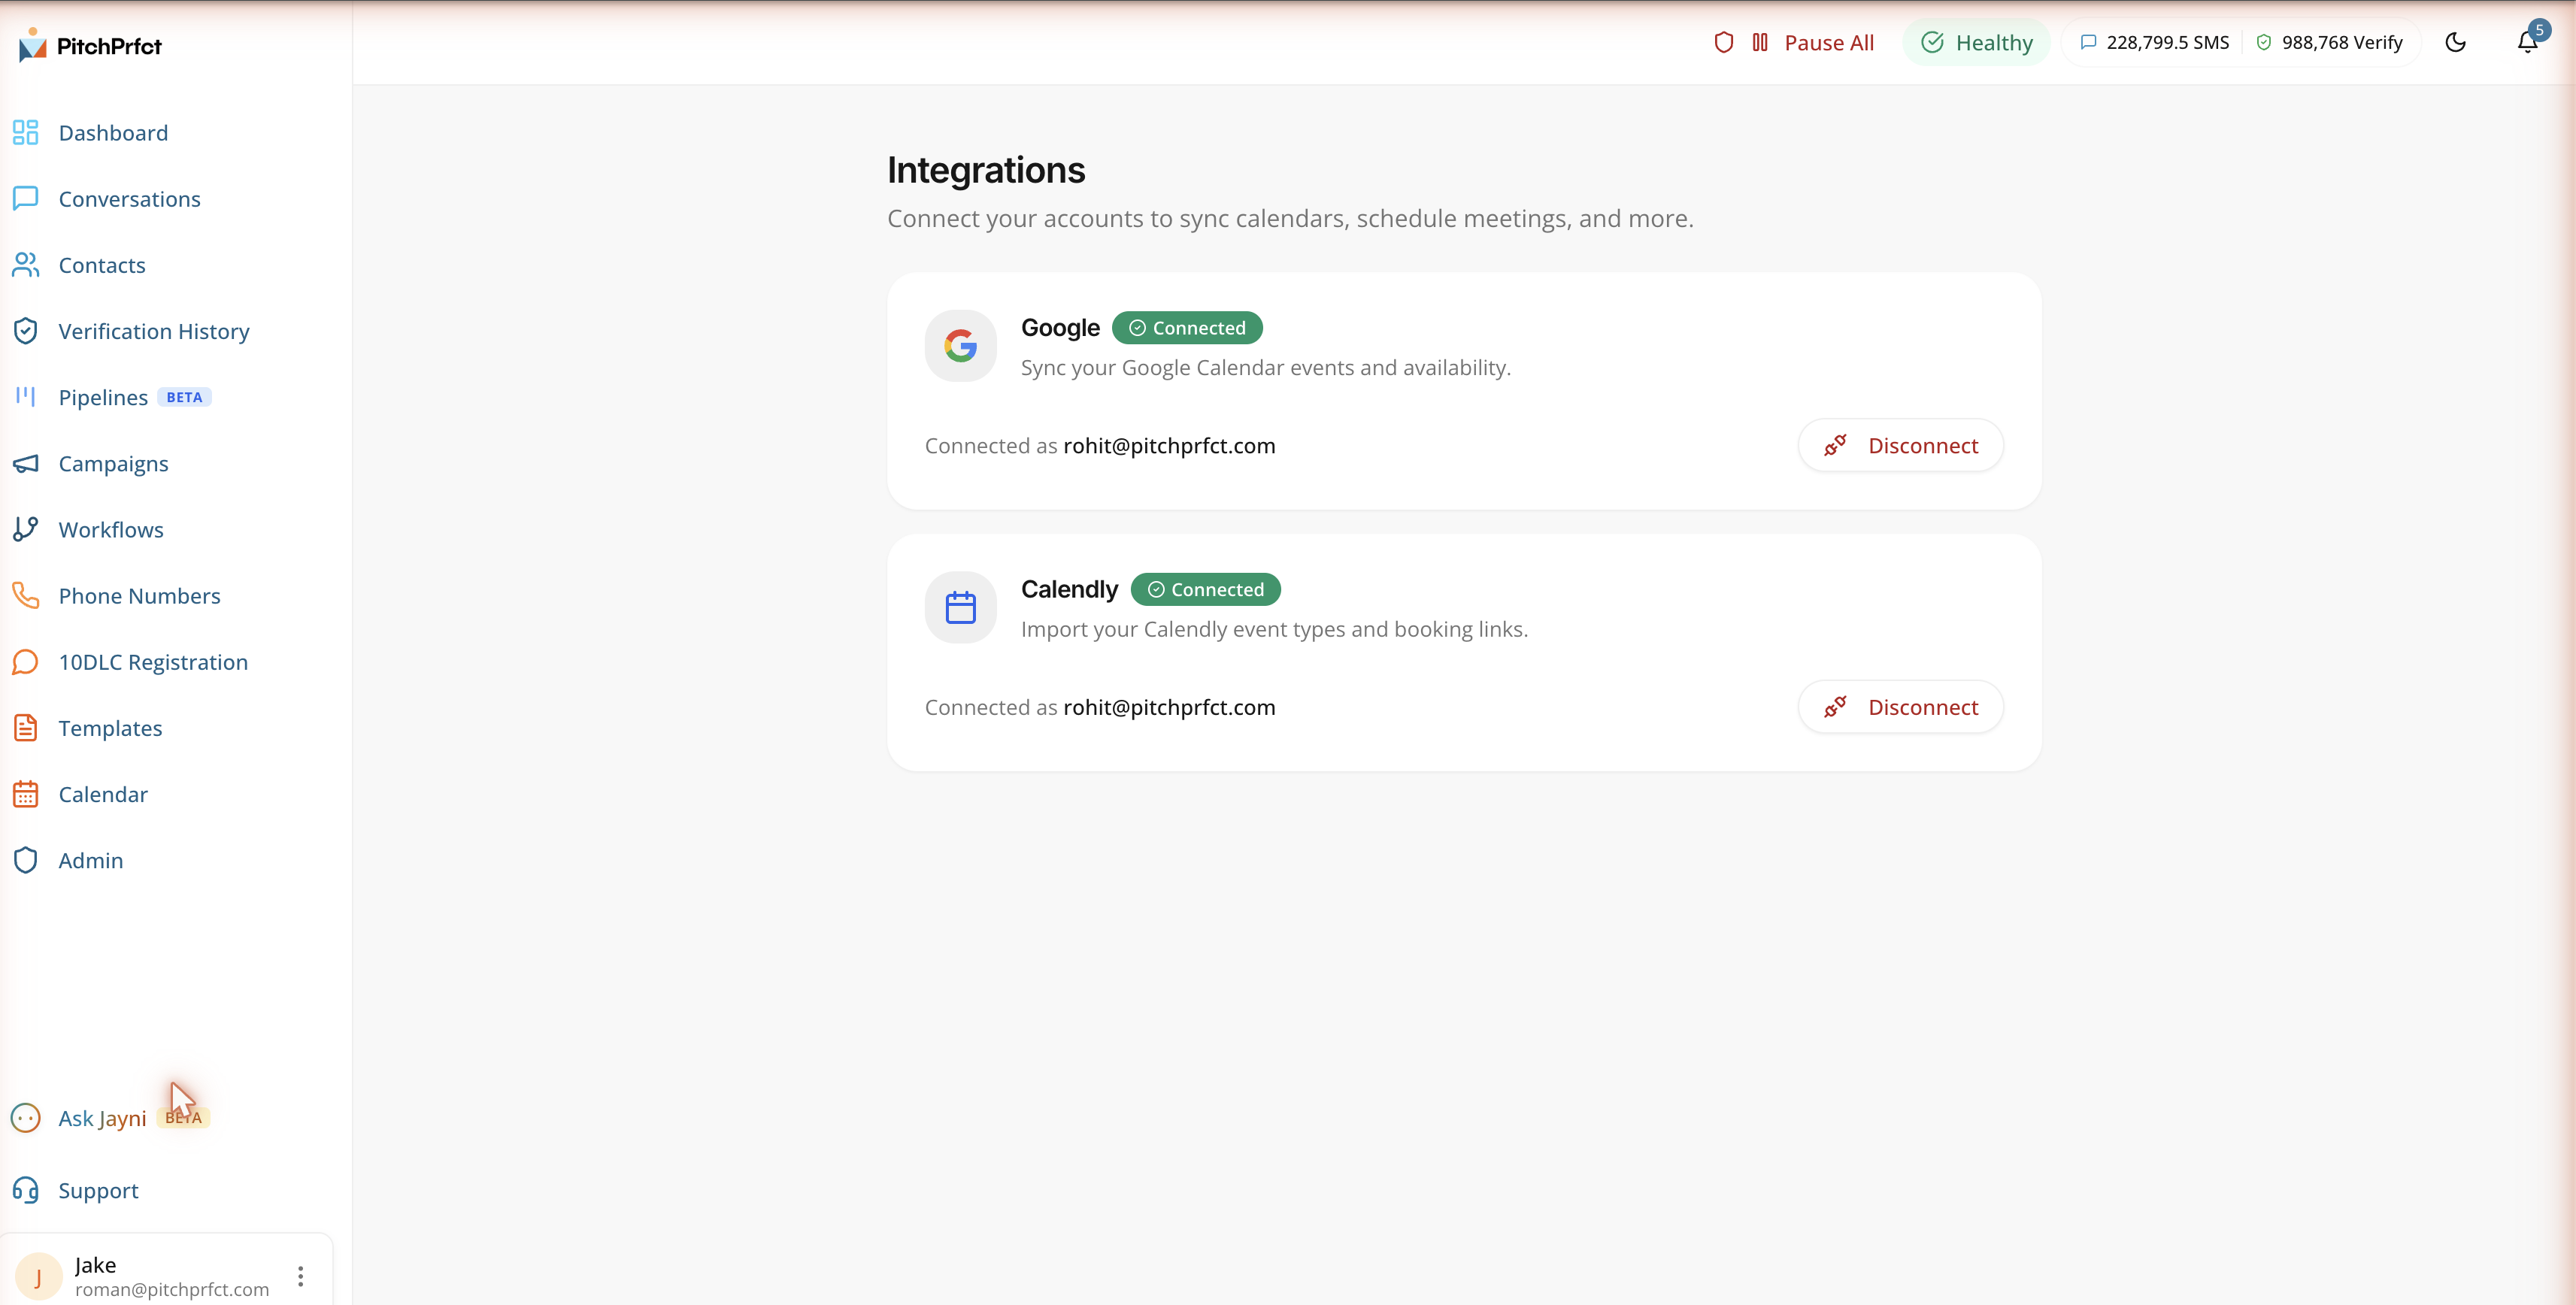Click Calendly's Connected status badge
This screenshot has height=1305, width=2576.
pyautogui.click(x=1205, y=589)
